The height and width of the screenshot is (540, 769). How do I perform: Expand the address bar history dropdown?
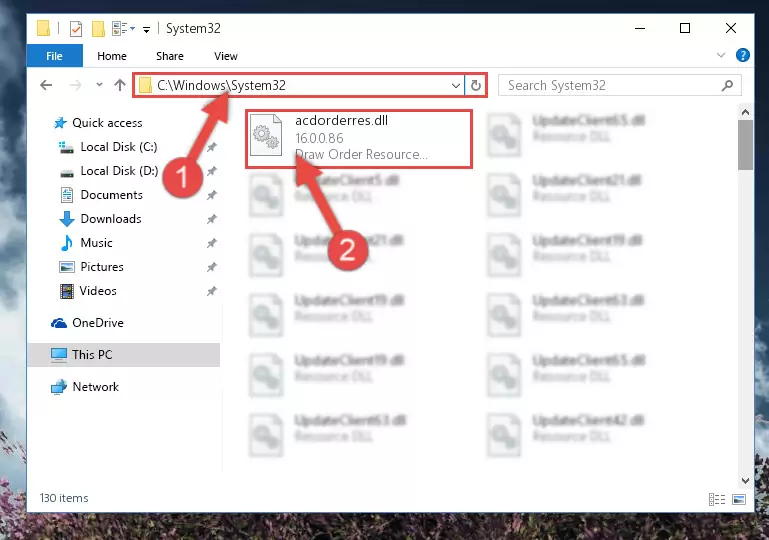pyautogui.click(x=456, y=86)
